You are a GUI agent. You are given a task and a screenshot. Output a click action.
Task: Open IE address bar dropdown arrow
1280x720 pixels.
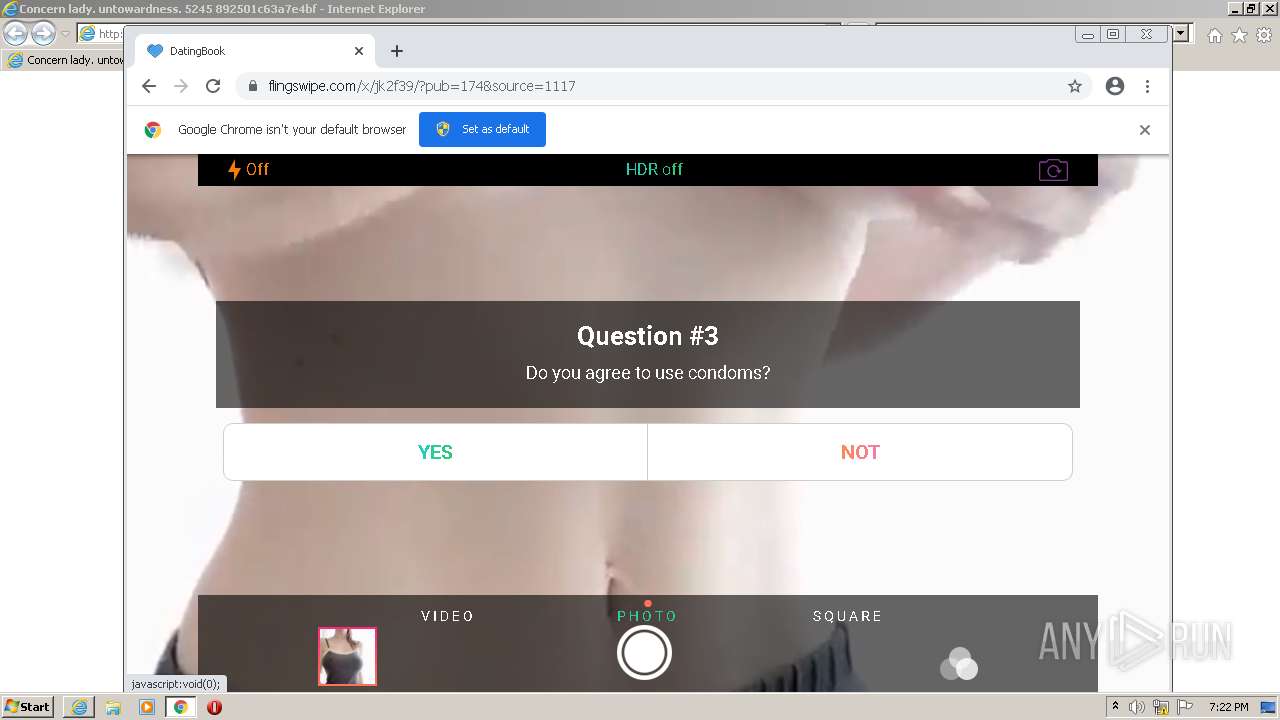pyautogui.click(x=1181, y=34)
